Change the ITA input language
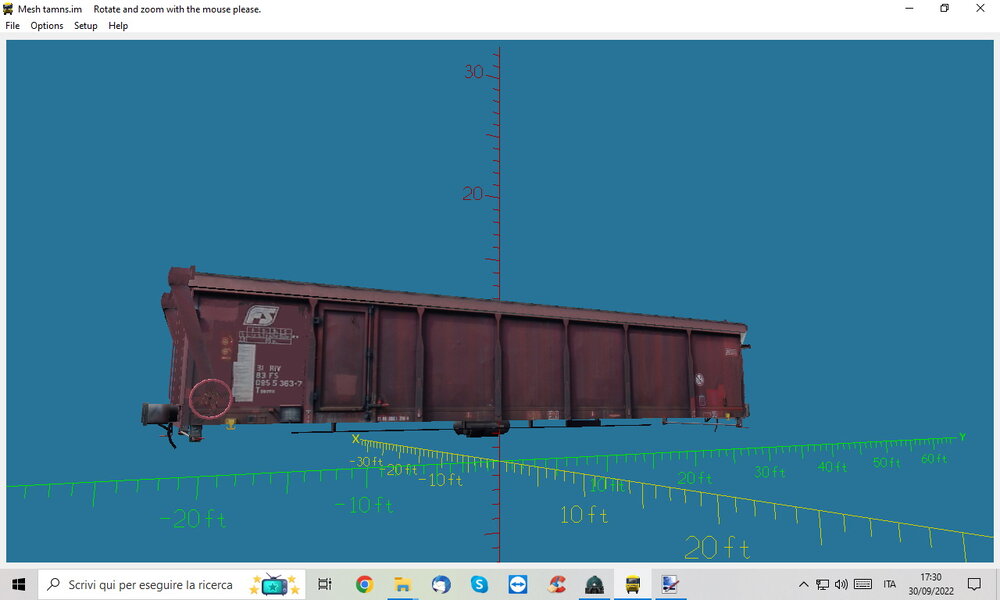Screen dimensions: 1000x600 point(890,584)
